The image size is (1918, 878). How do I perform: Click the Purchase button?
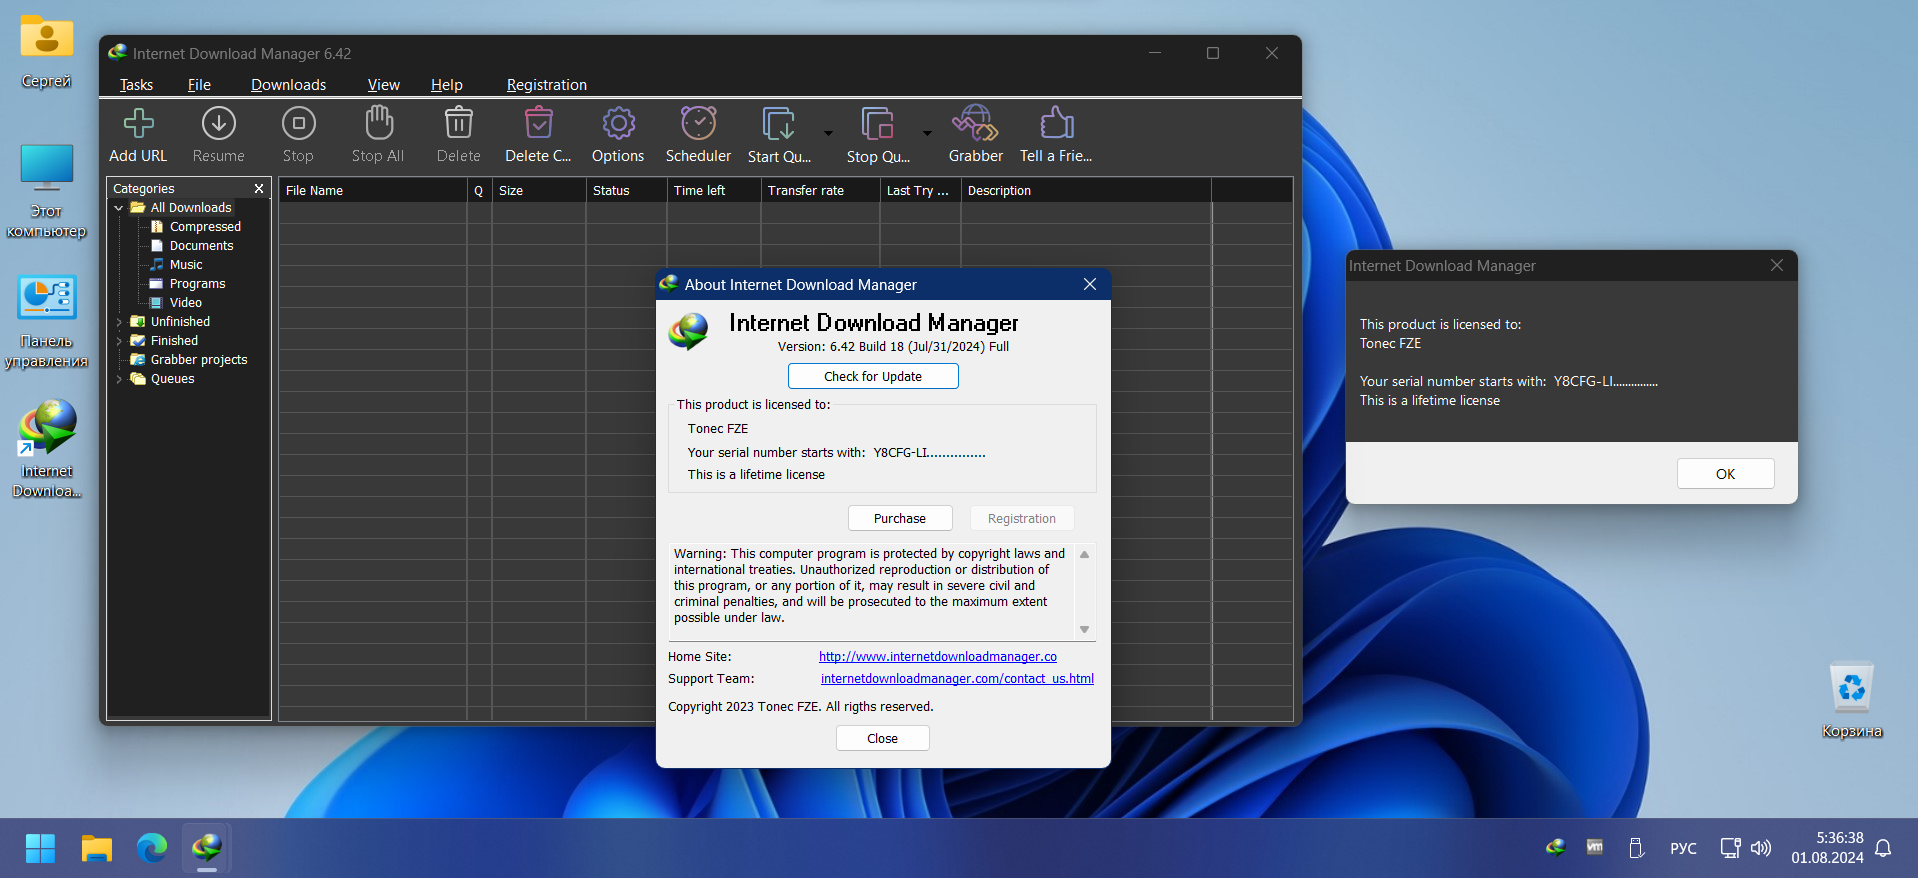click(x=900, y=518)
